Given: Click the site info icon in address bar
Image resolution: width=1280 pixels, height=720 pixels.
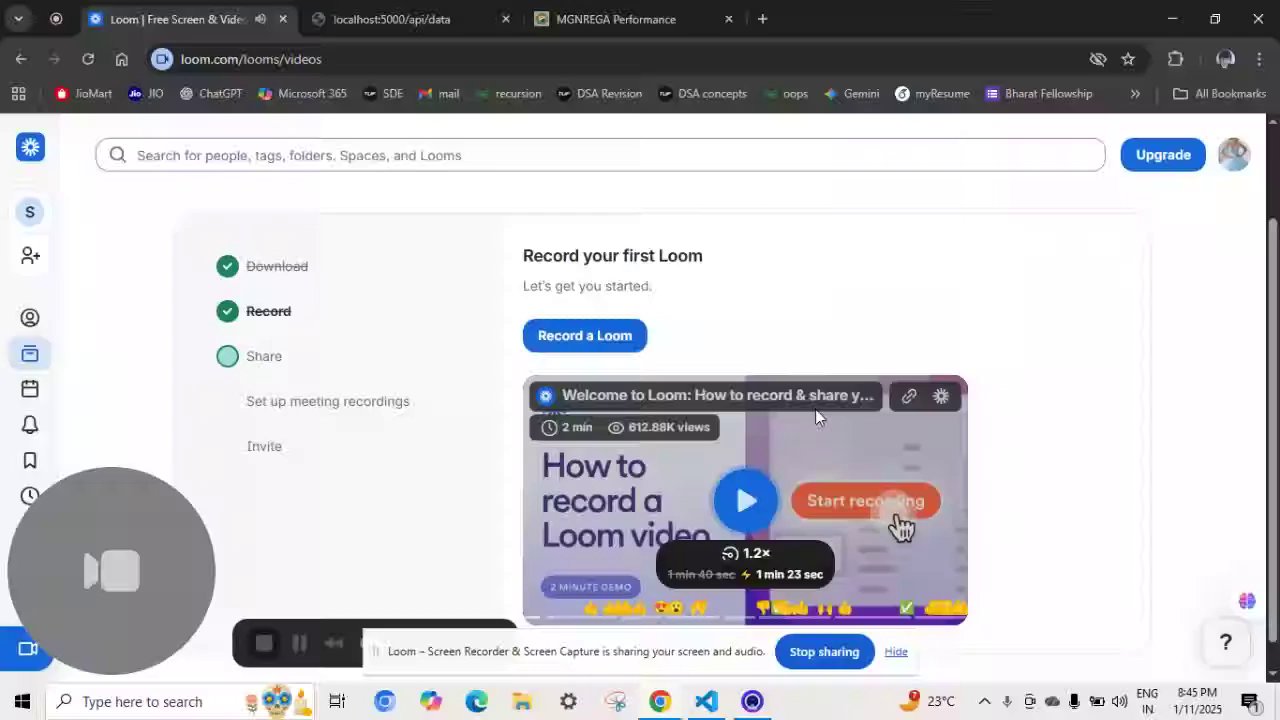Looking at the screenshot, I should [162, 59].
